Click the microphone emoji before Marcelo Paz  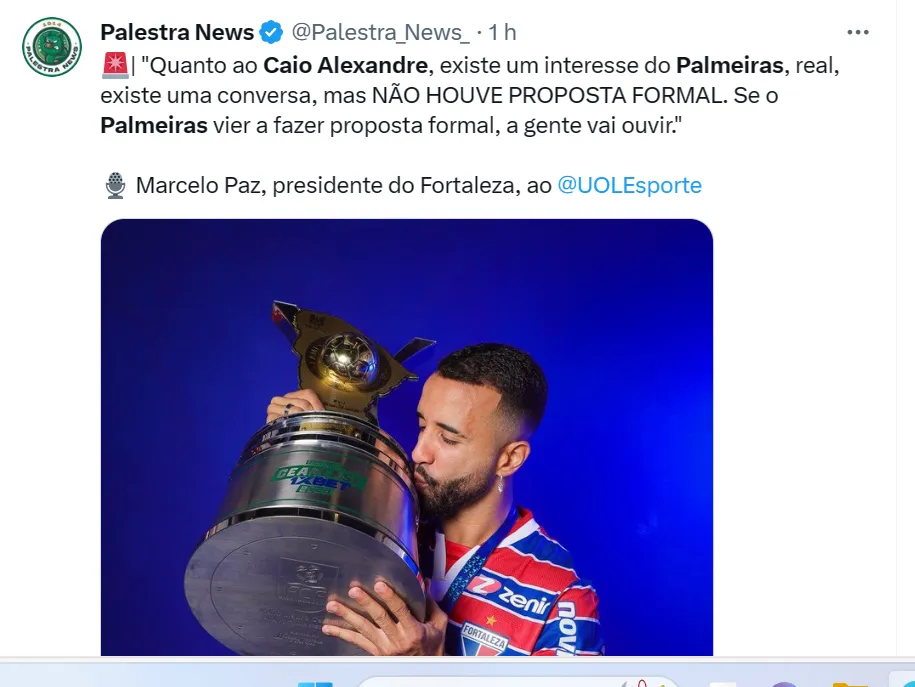pyautogui.click(x=116, y=186)
